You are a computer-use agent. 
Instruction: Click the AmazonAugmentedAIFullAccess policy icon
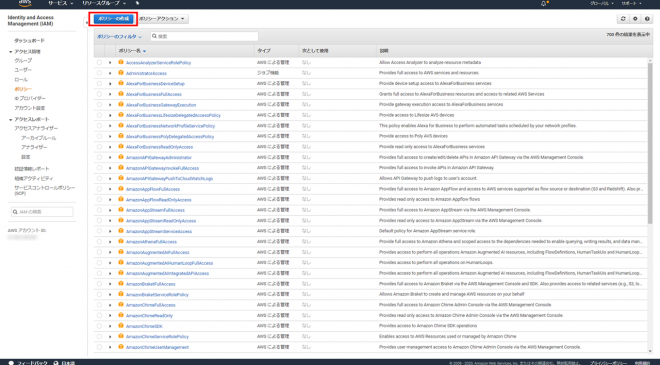point(121,252)
